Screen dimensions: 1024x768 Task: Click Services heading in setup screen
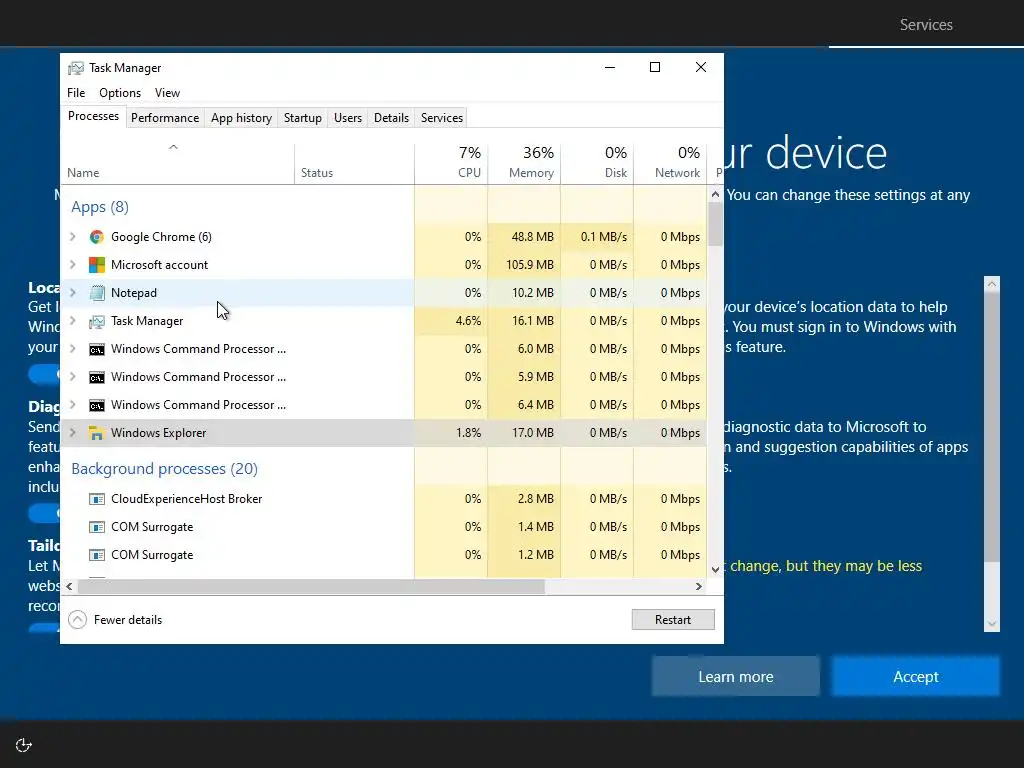click(x=926, y=25)
